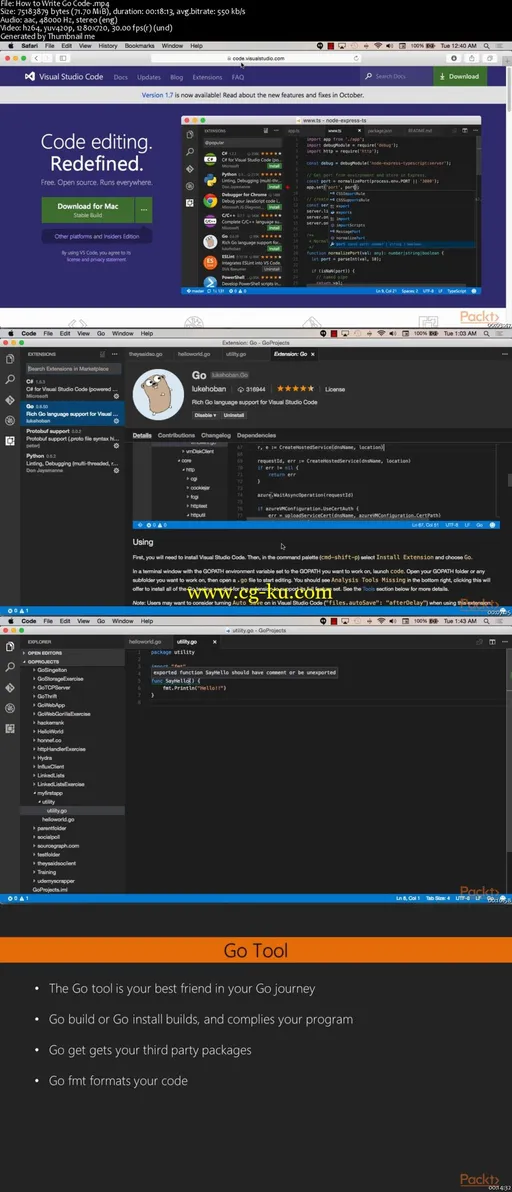The width and height of the screenshot is (512, 1192).
Task: Click Uninstall button for the Go extension
Action: (x=234, y=415)
